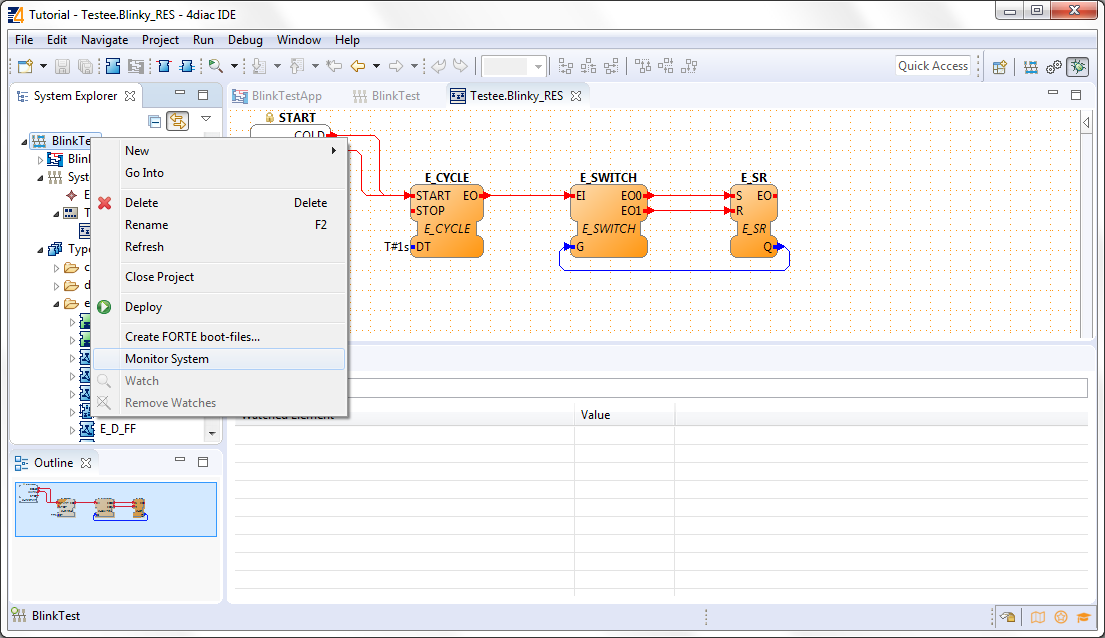1105x638 pixels.
Task: Click the yellow back navigation arrow
Action: [x=357, y=66]
